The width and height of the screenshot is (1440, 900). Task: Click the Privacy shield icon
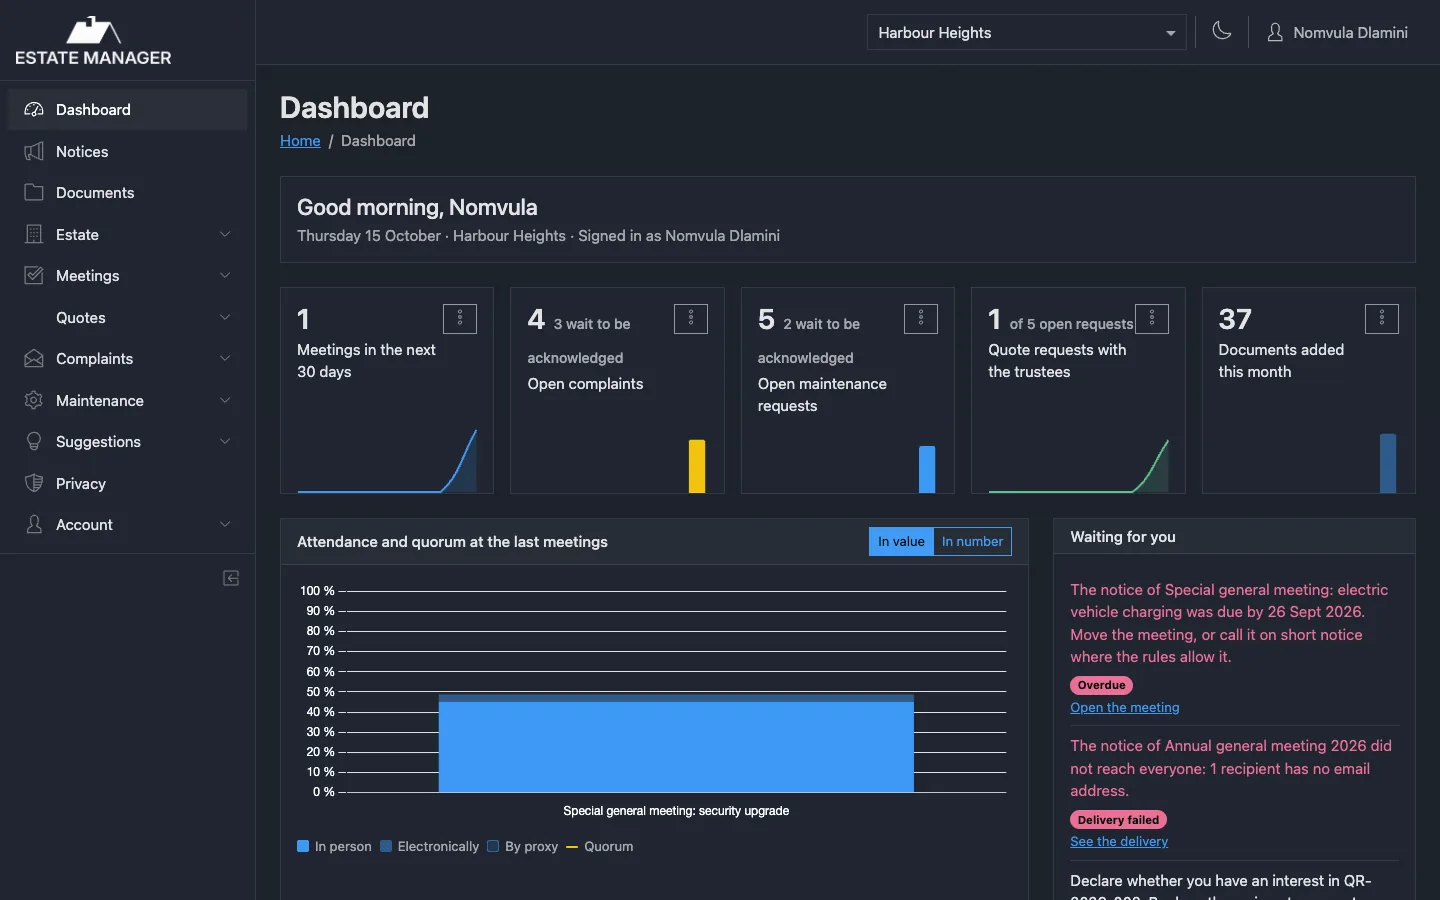(34, 483)
